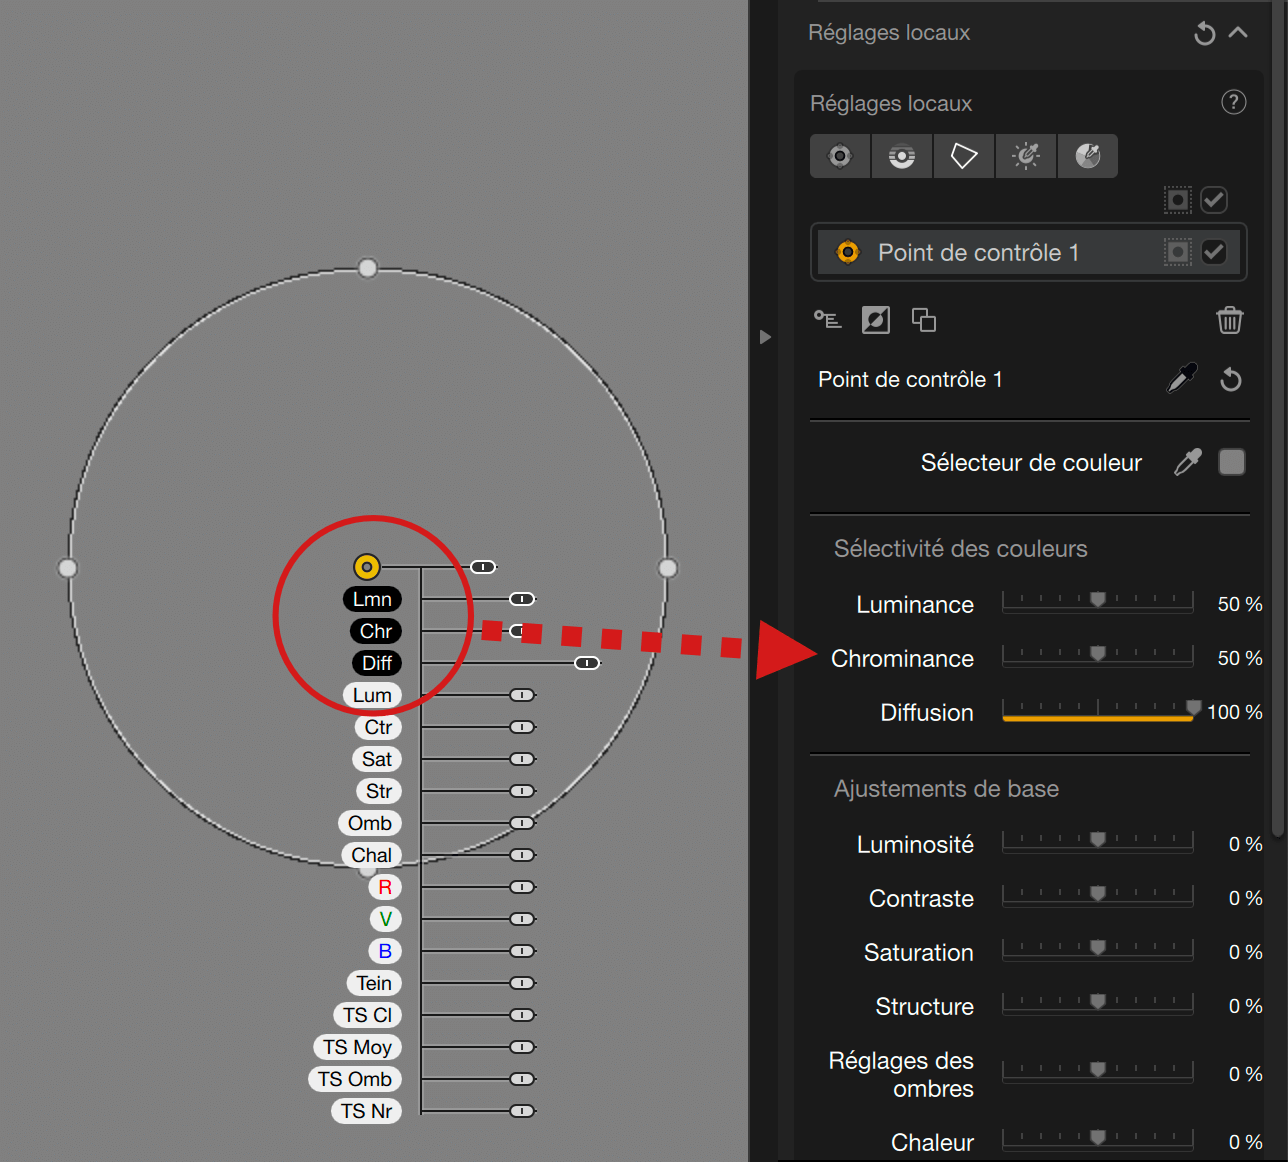This screenshot has width=1288, height=1162.
Task: Click the red R label on canvas
Action: [385, 887]
